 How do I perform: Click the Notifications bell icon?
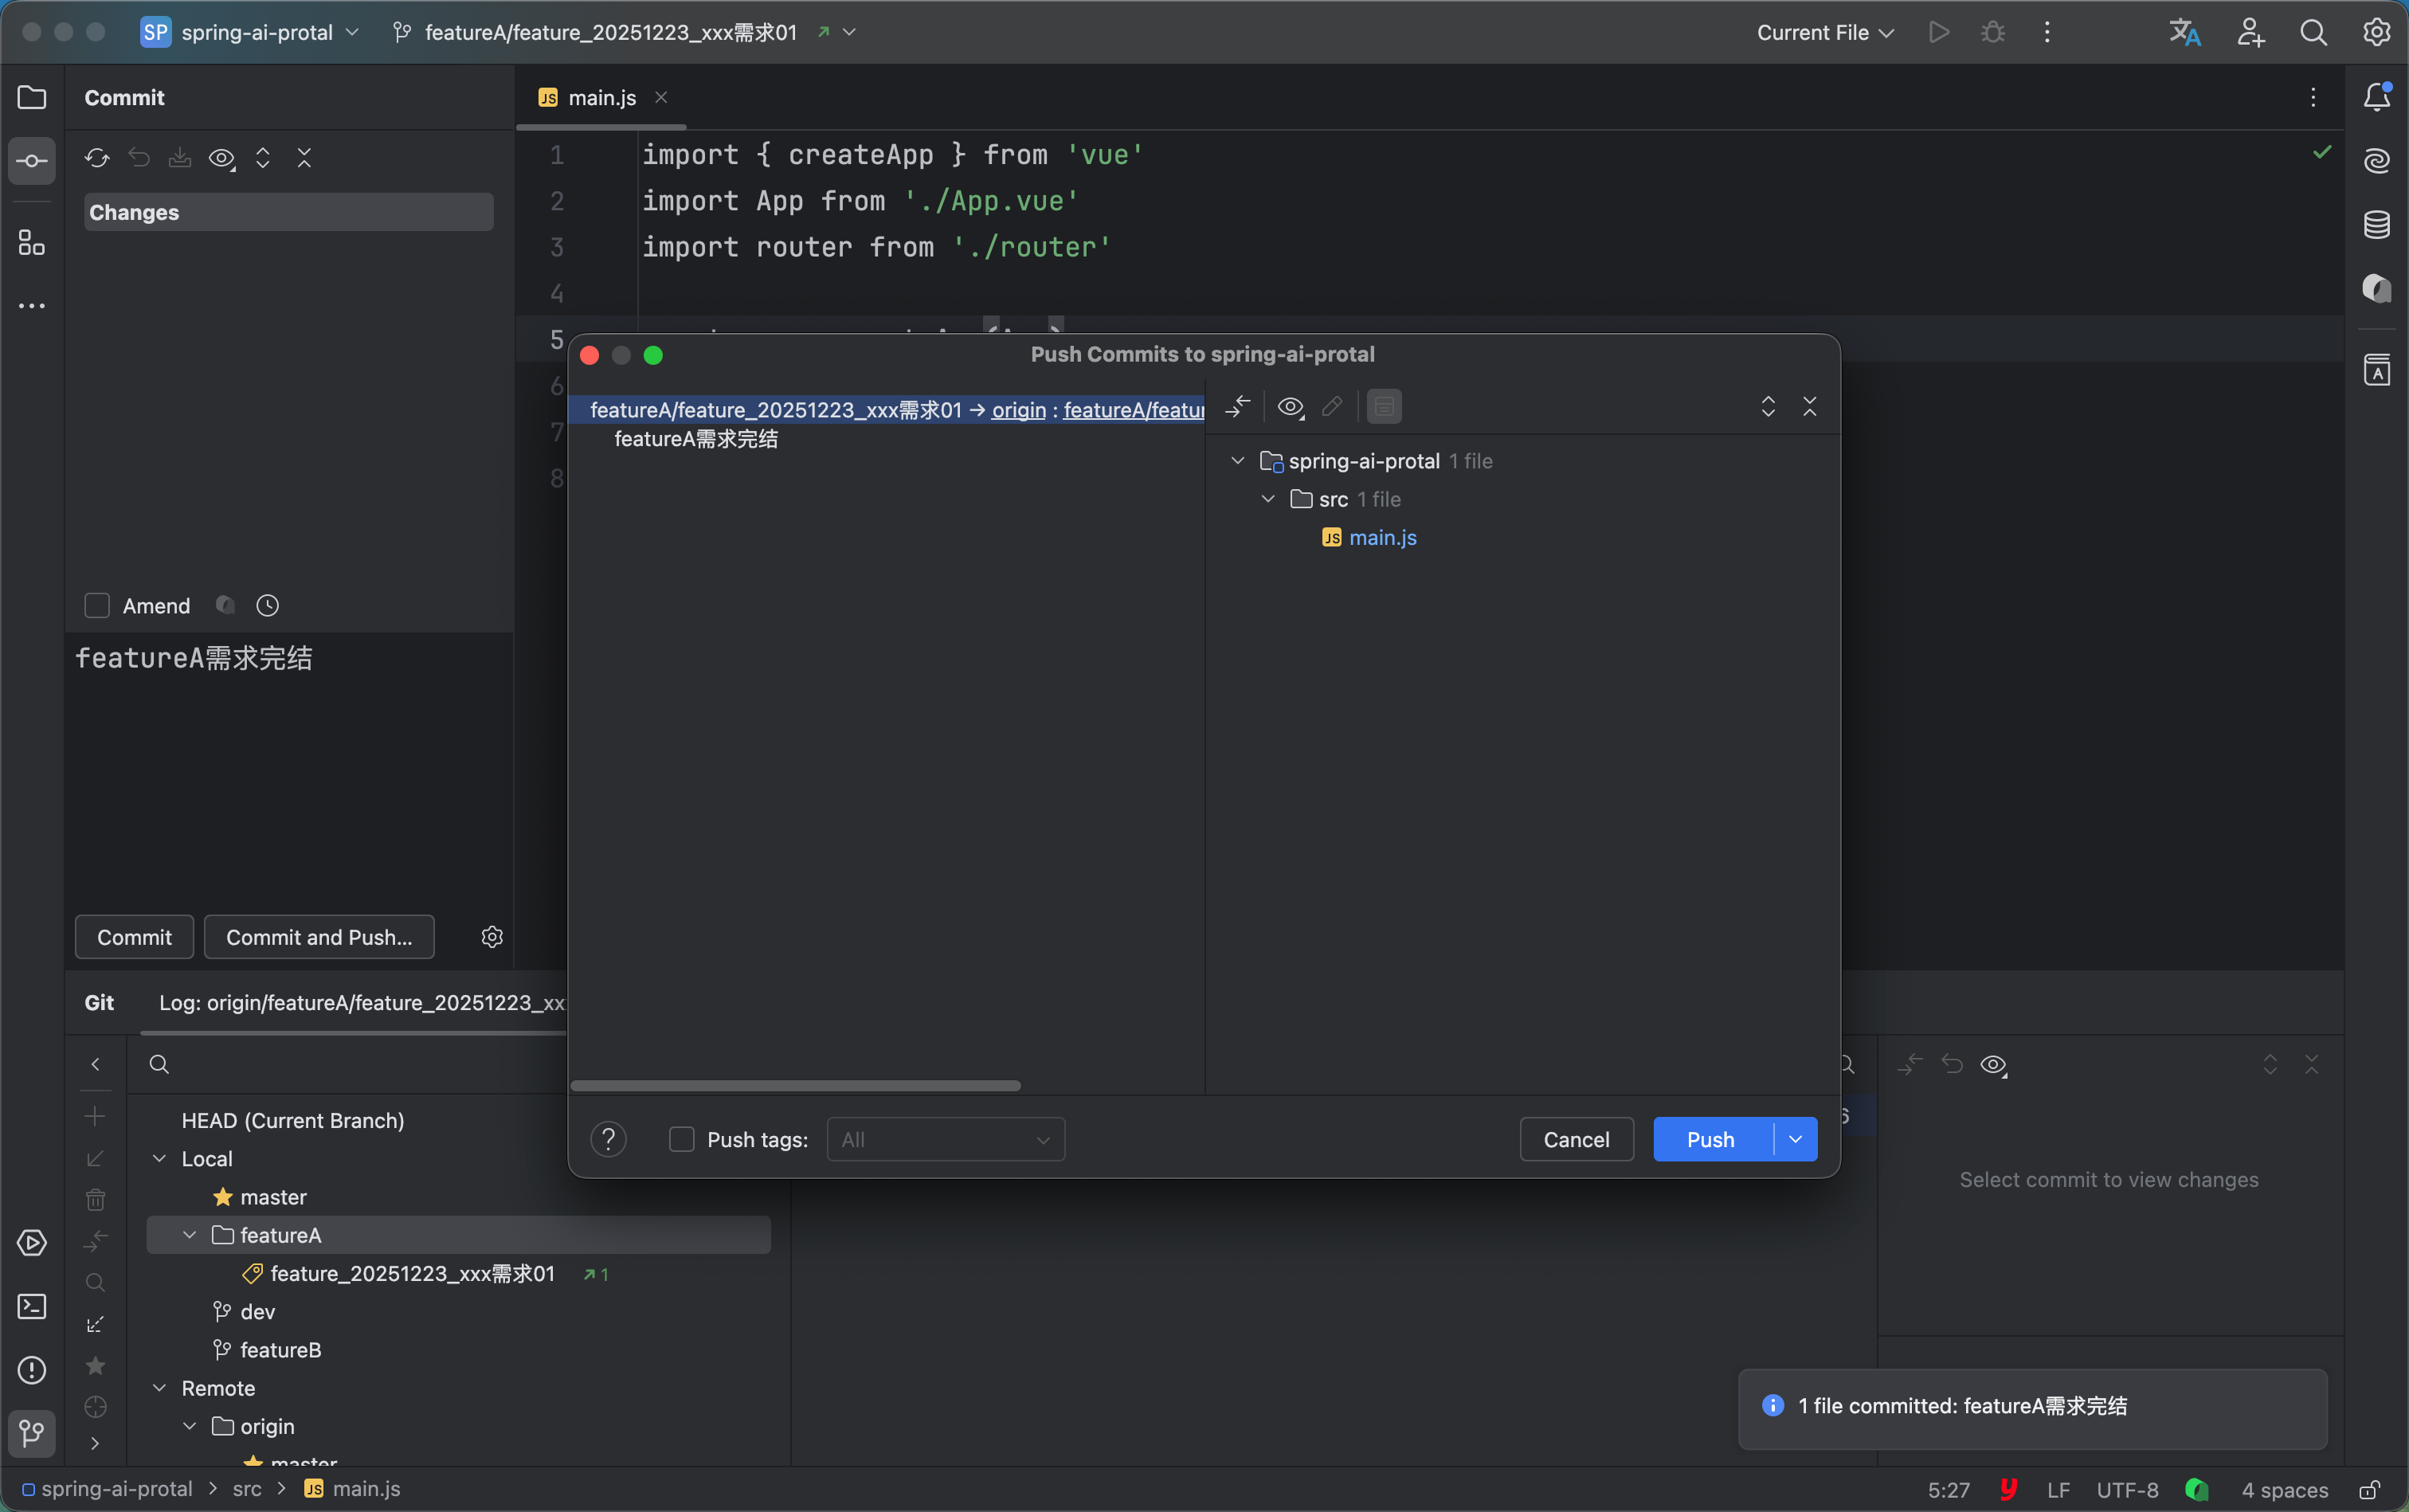click(2376, 97)
